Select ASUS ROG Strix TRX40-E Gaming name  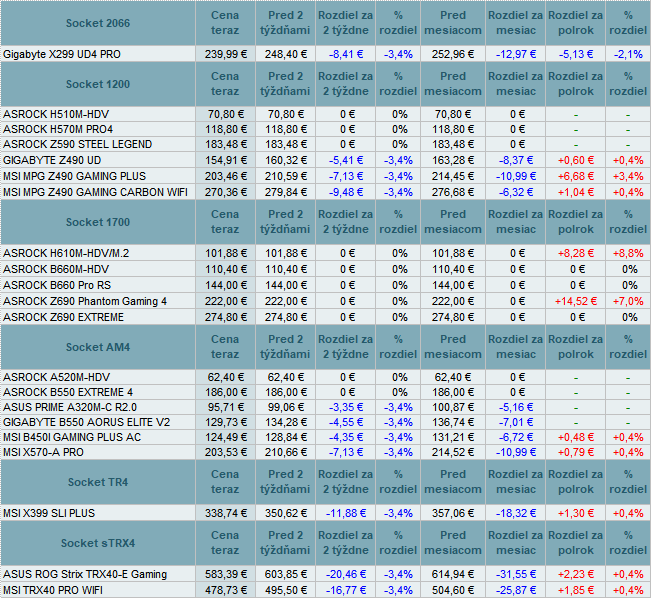tap(85, 574)
